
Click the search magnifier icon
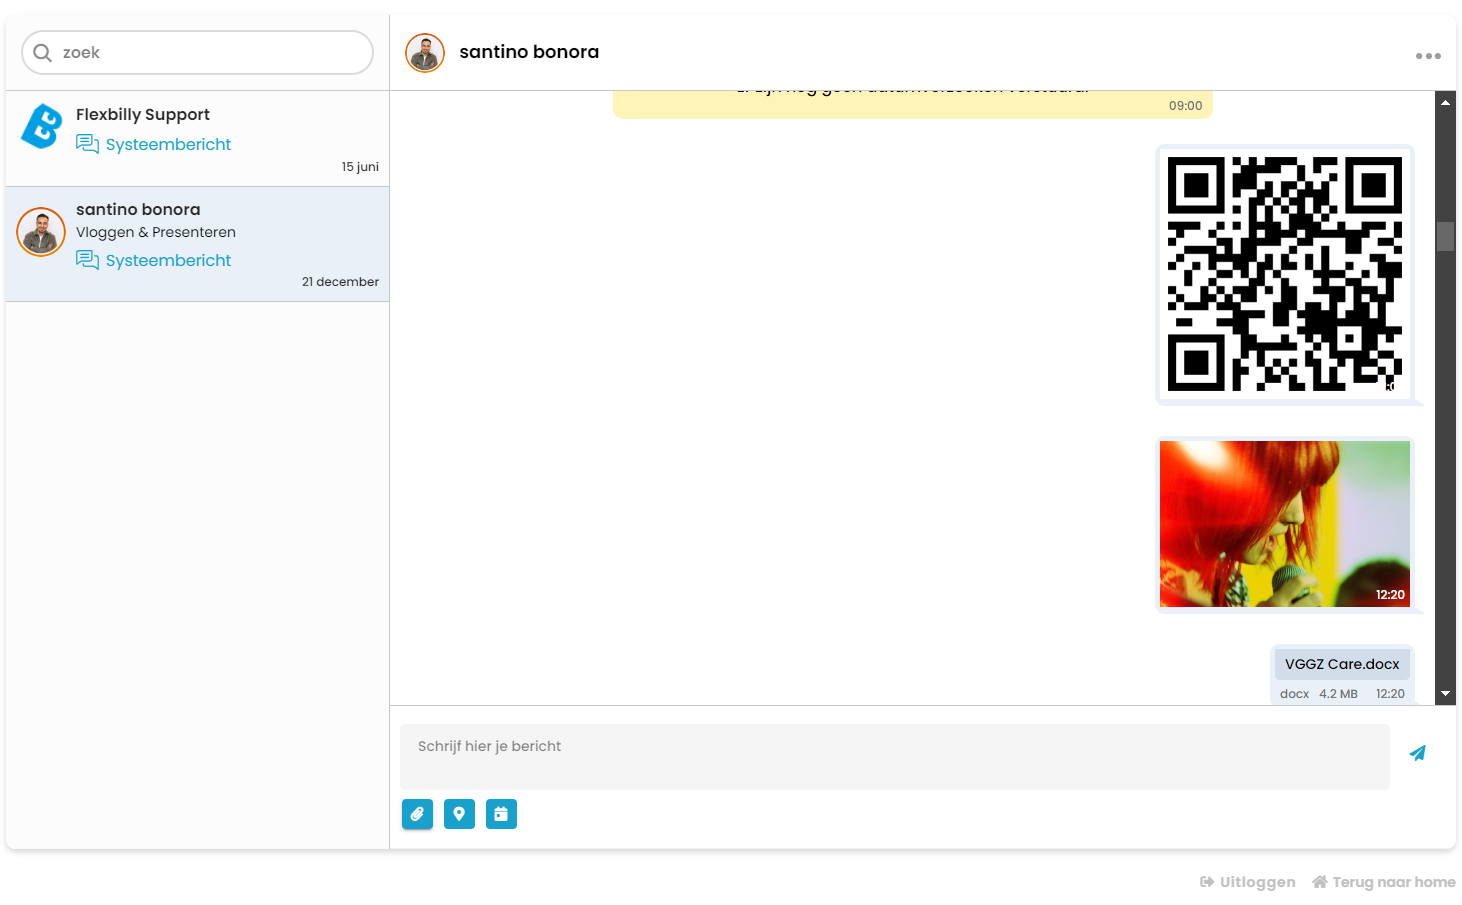click(x=42, y=53)
